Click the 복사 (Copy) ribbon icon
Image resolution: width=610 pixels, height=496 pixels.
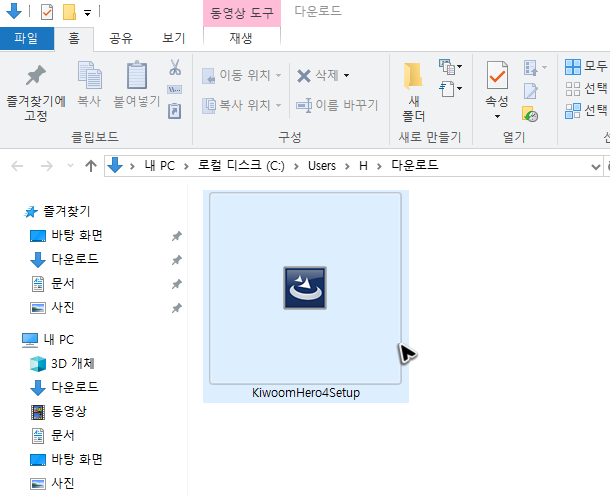point(89,75)
